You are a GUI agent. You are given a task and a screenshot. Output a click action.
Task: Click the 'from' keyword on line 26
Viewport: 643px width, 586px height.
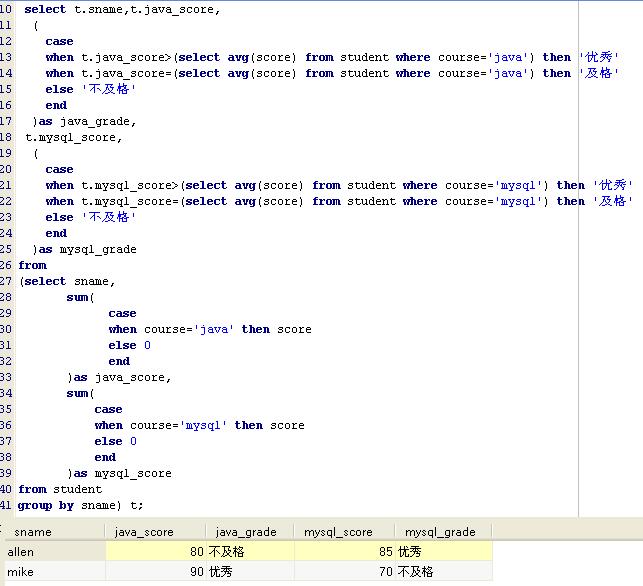[x=32, y=265]
